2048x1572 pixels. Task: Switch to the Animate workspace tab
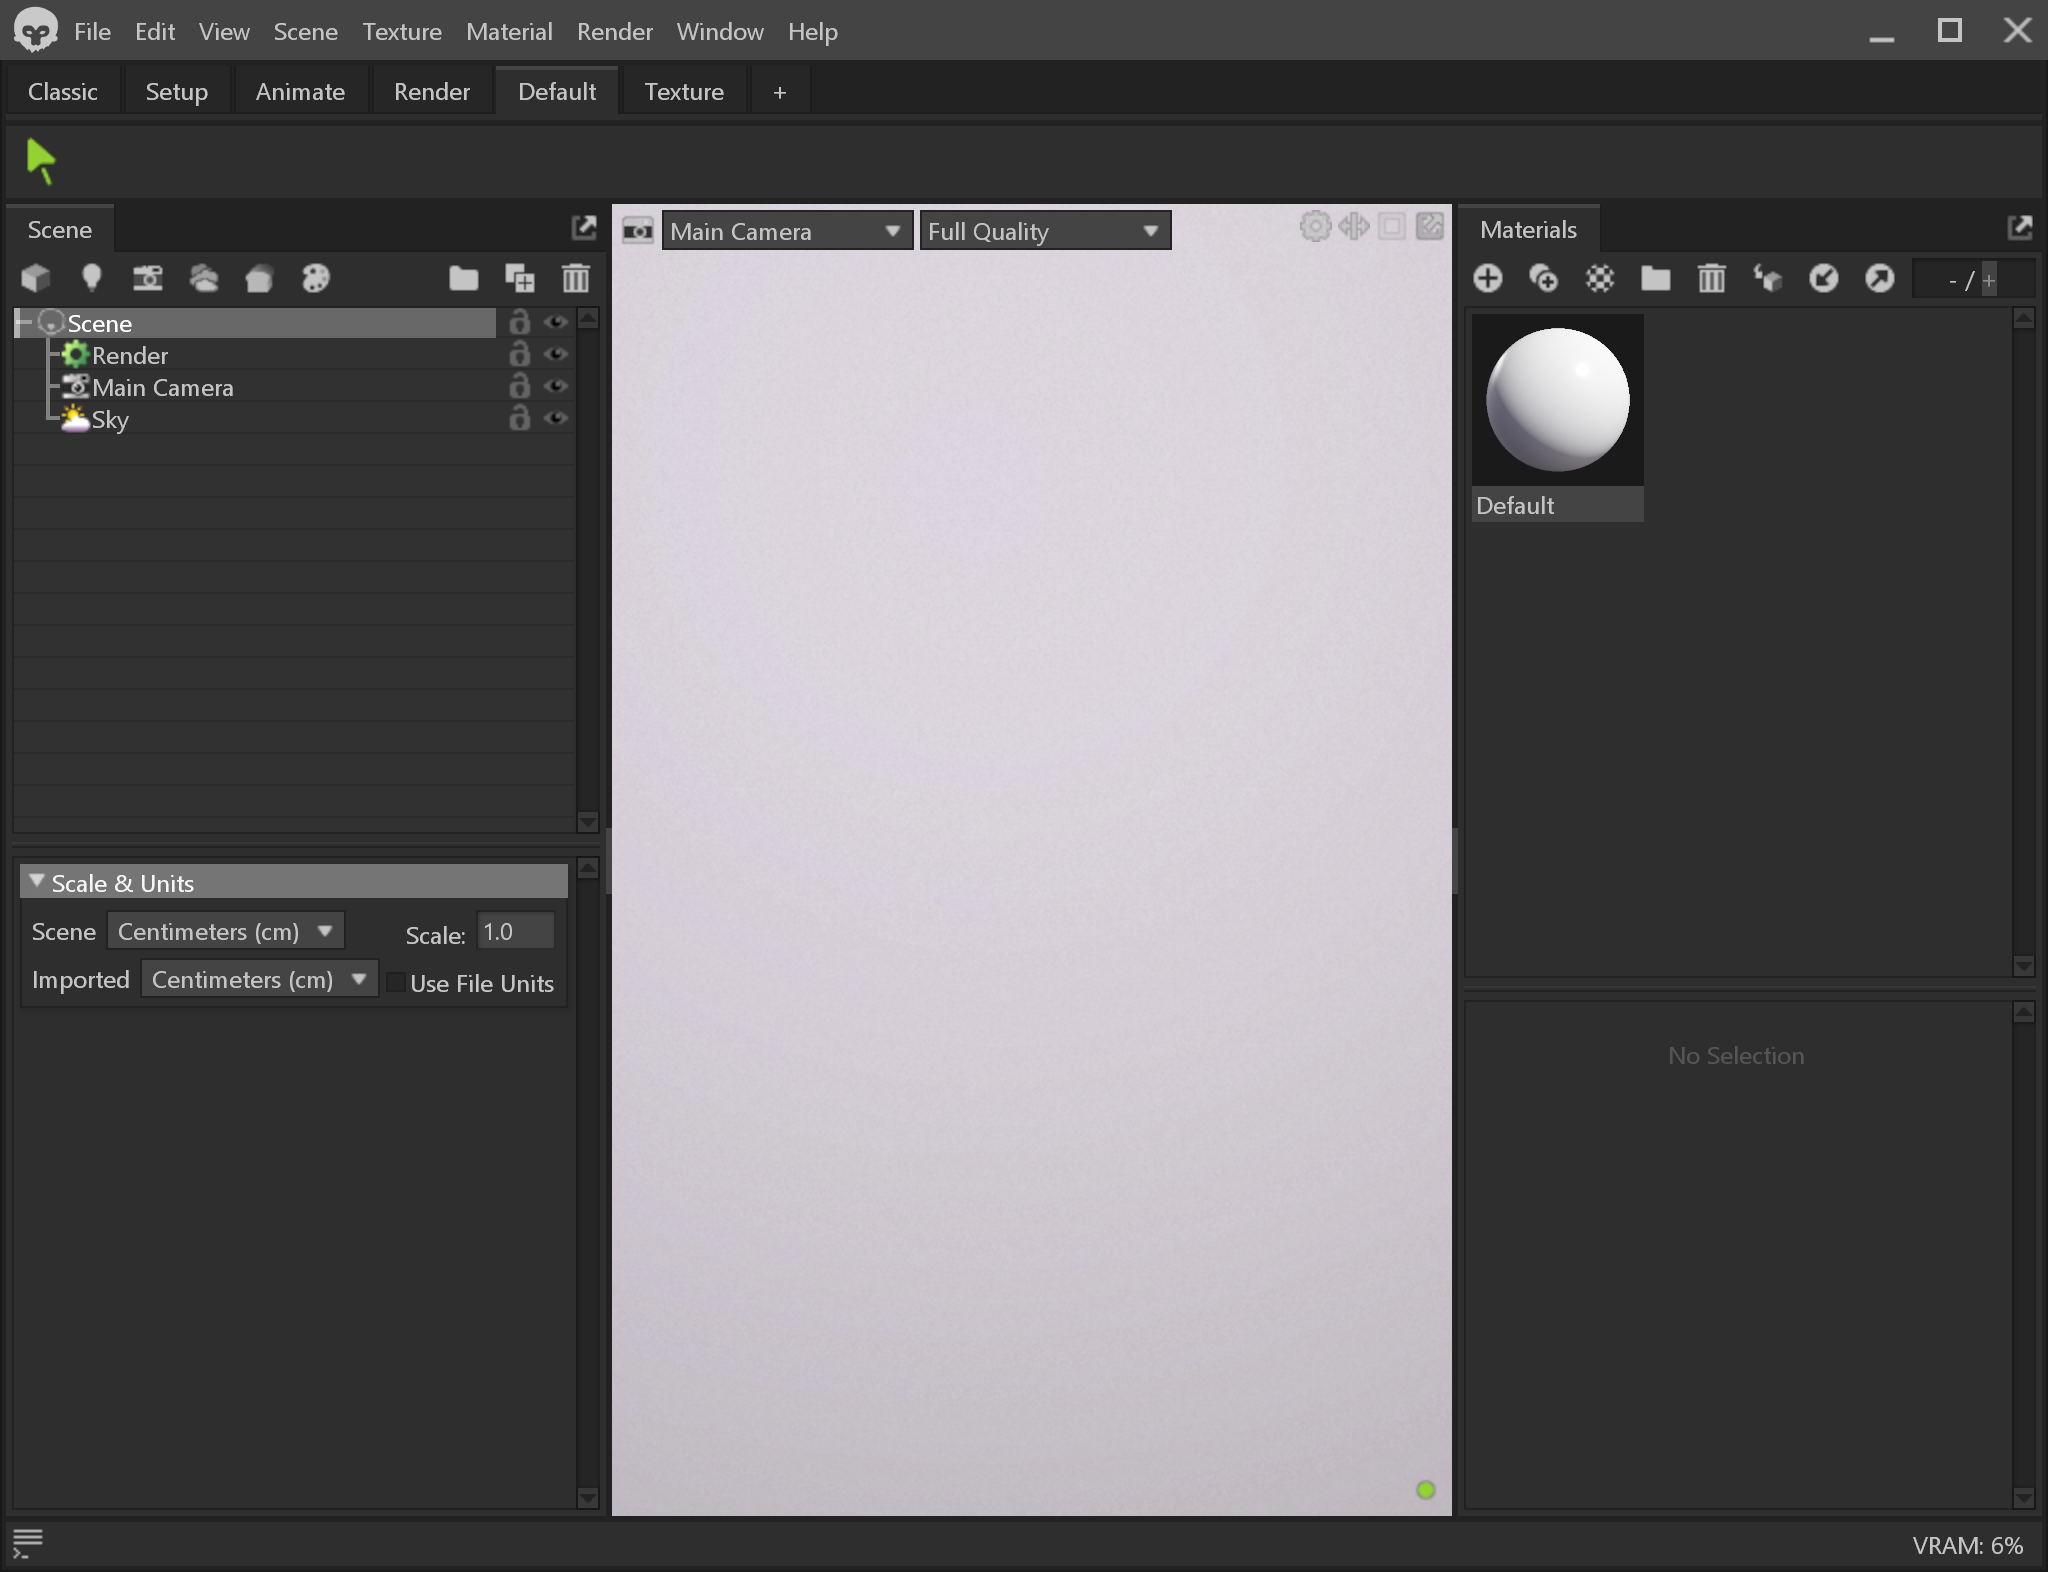tap(300, 92)
